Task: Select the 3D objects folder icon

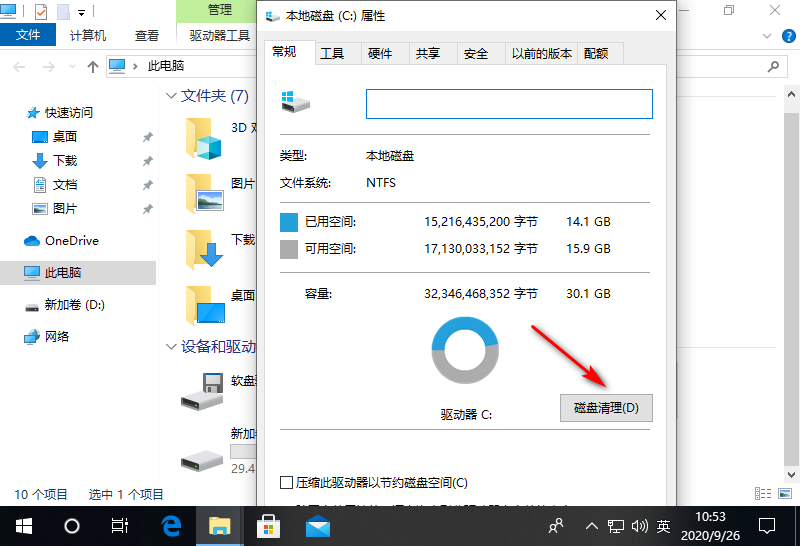Action: coord(204,138)
